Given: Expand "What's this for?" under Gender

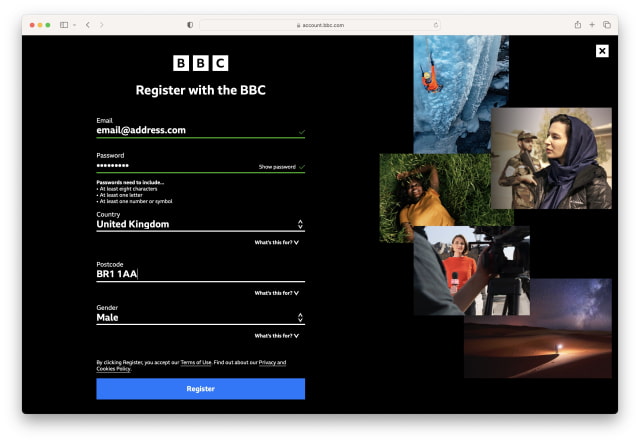Looking at the screenshot, I should pos(276,336).
